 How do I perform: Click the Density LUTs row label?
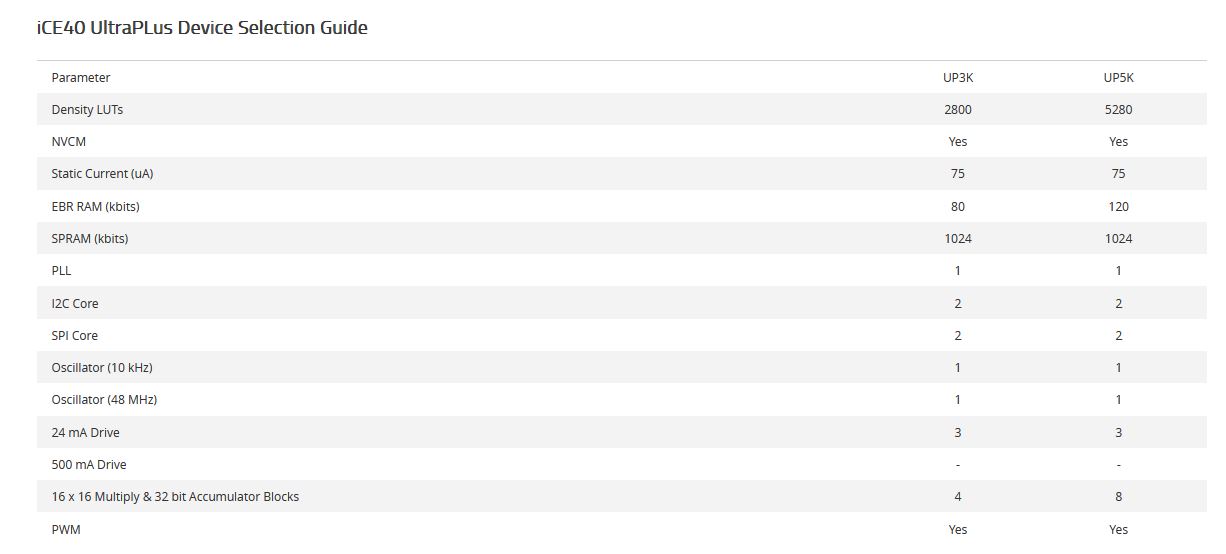[87, 109]
